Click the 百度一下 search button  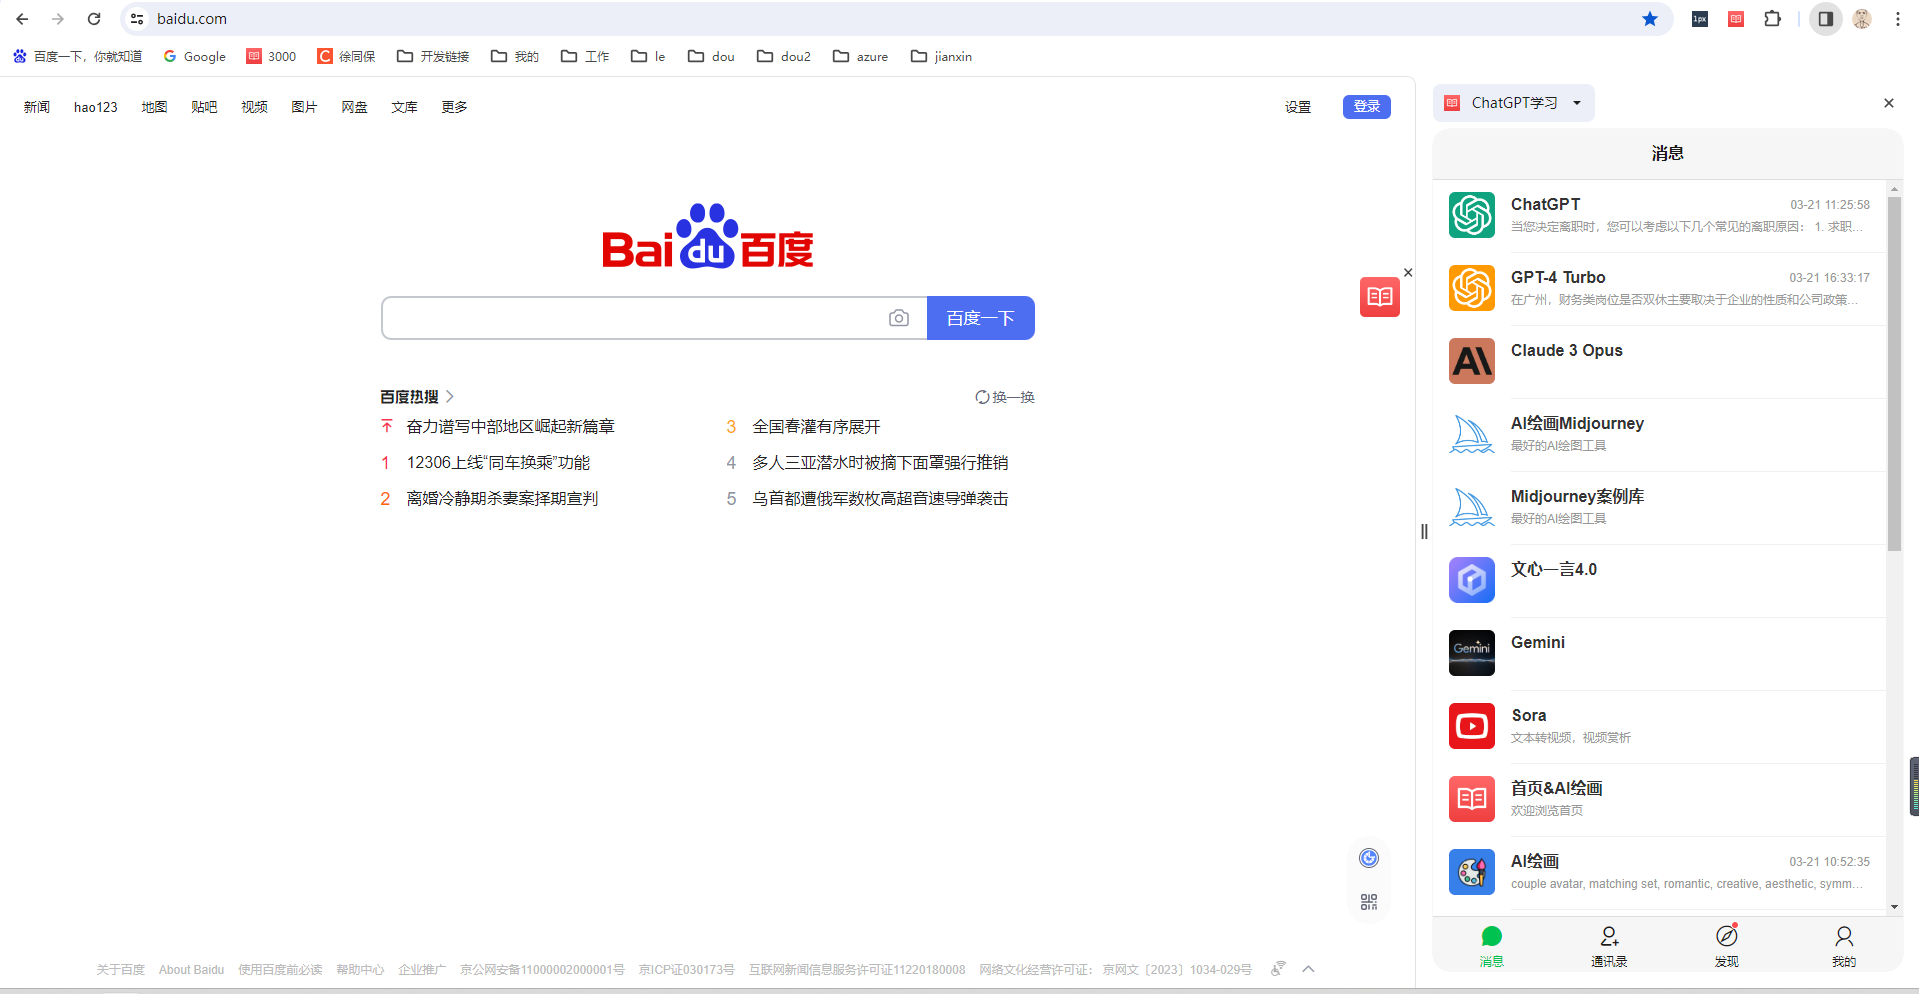pyautogui.click(x=981, y=318)
